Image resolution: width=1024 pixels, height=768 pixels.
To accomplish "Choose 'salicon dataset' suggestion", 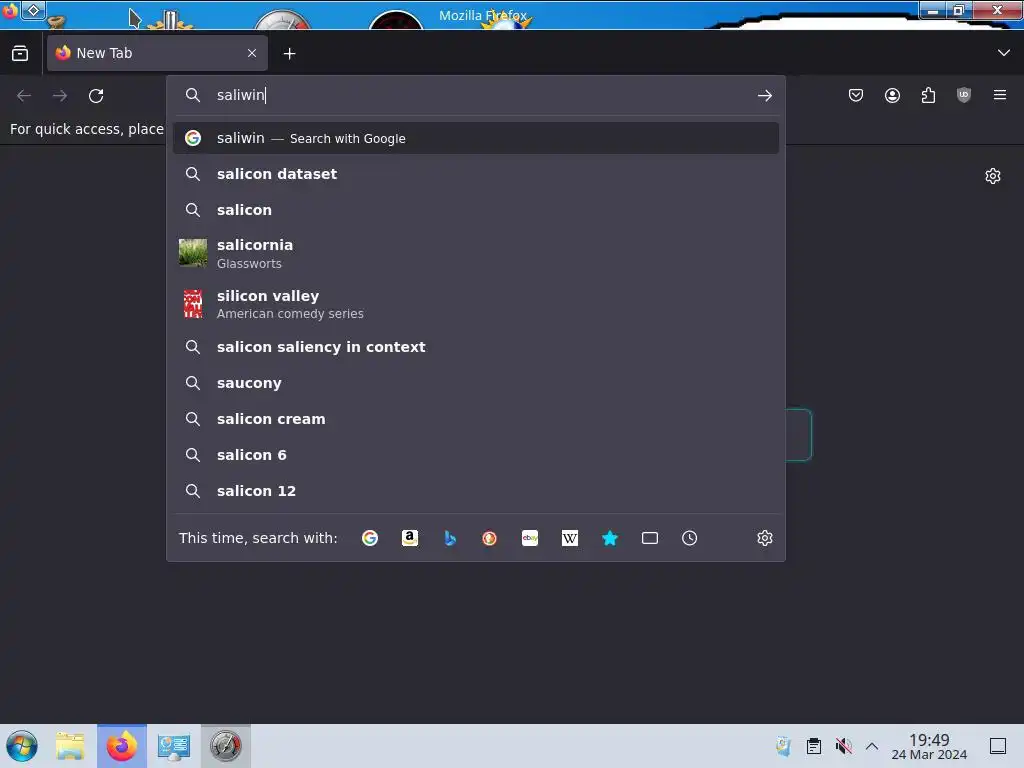I will (475, 174).
